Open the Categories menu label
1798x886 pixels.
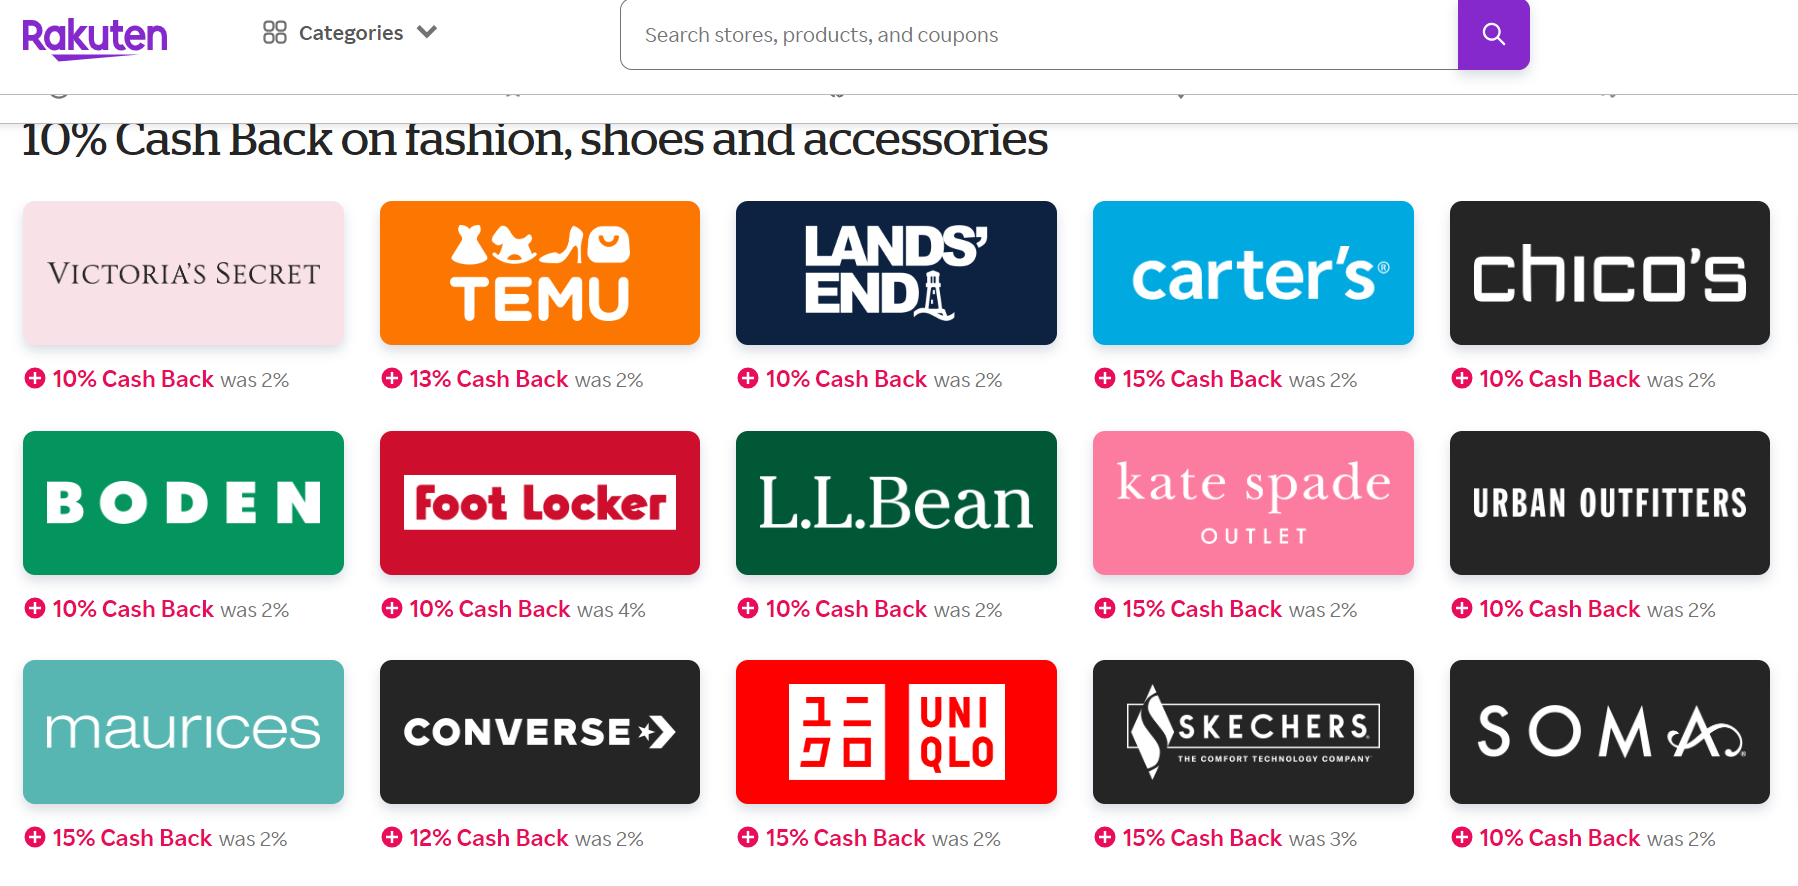[x=351, y=33]
